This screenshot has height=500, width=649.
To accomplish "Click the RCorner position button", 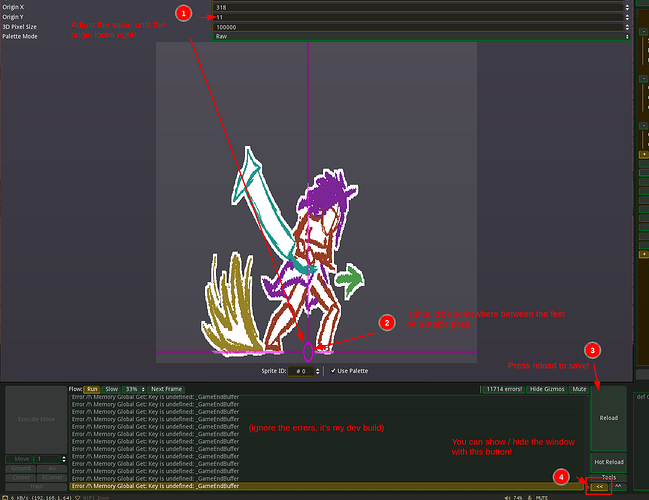I will 52,478.
